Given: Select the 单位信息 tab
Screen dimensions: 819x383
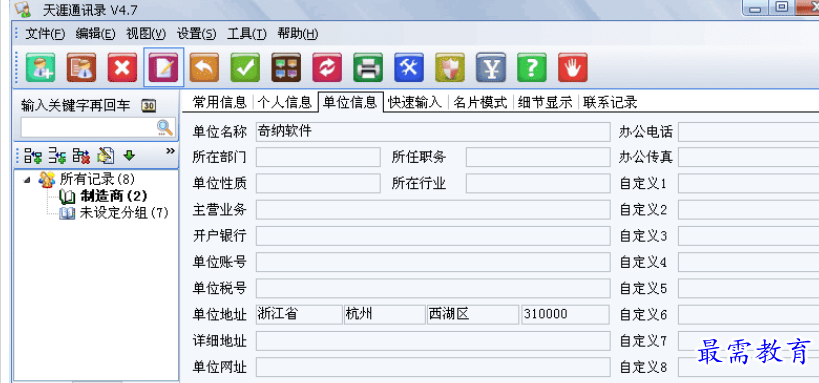Looking at the screenshot, I should 350,102.
